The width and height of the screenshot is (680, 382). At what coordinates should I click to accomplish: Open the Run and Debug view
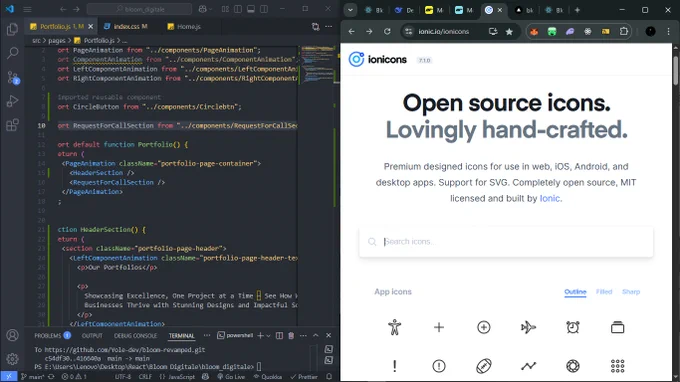point(12,101)
